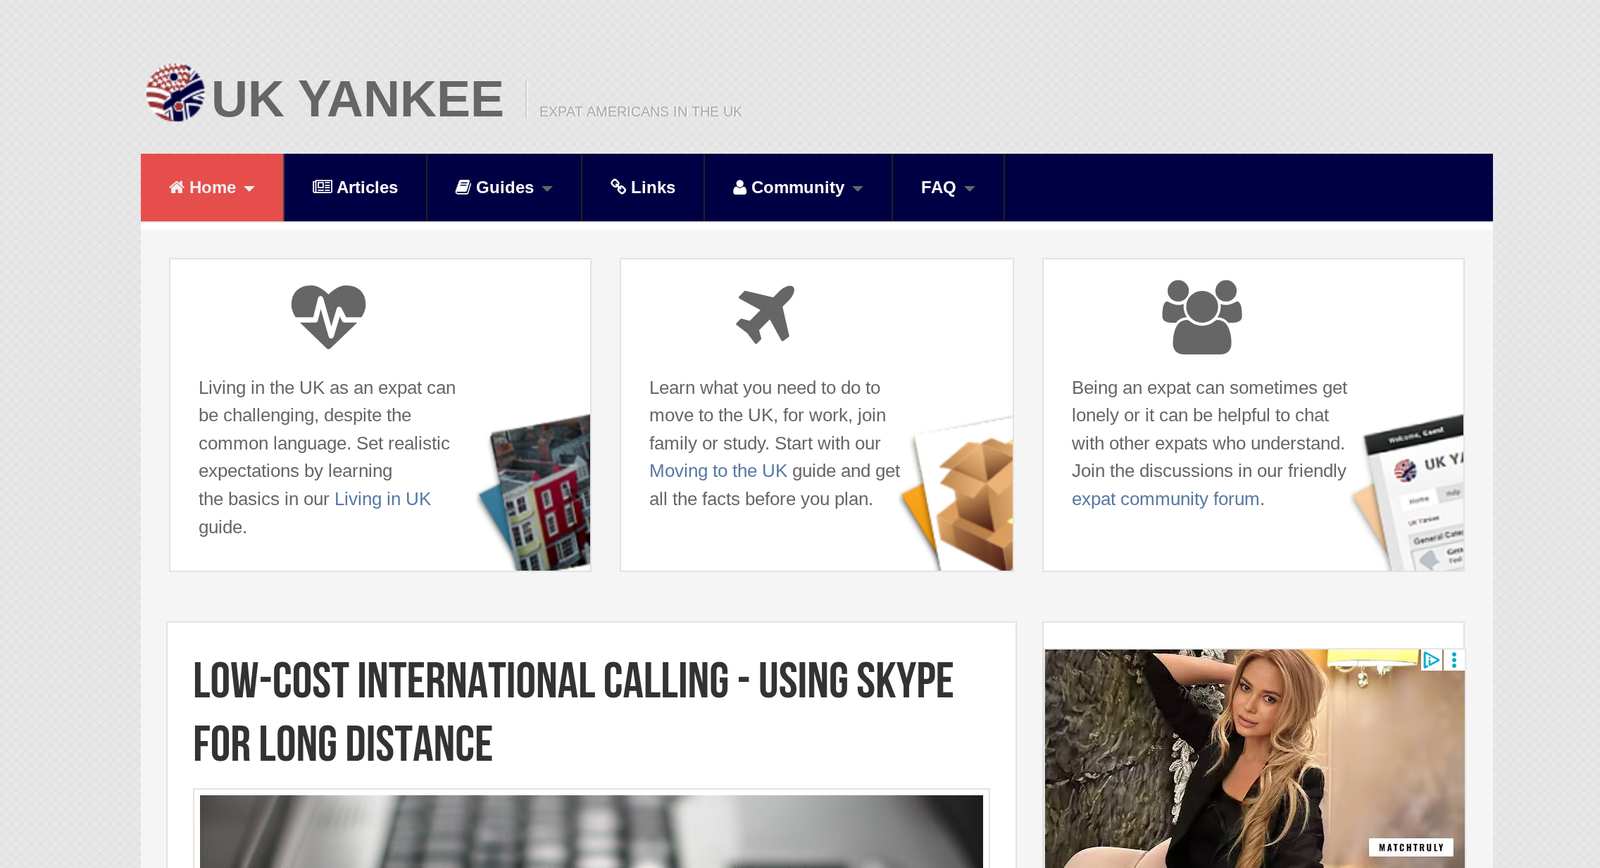This screenshot has width=1600, height=868.
Task: Expand the Home dropdown arrow
Action: (x=249, y=189)
